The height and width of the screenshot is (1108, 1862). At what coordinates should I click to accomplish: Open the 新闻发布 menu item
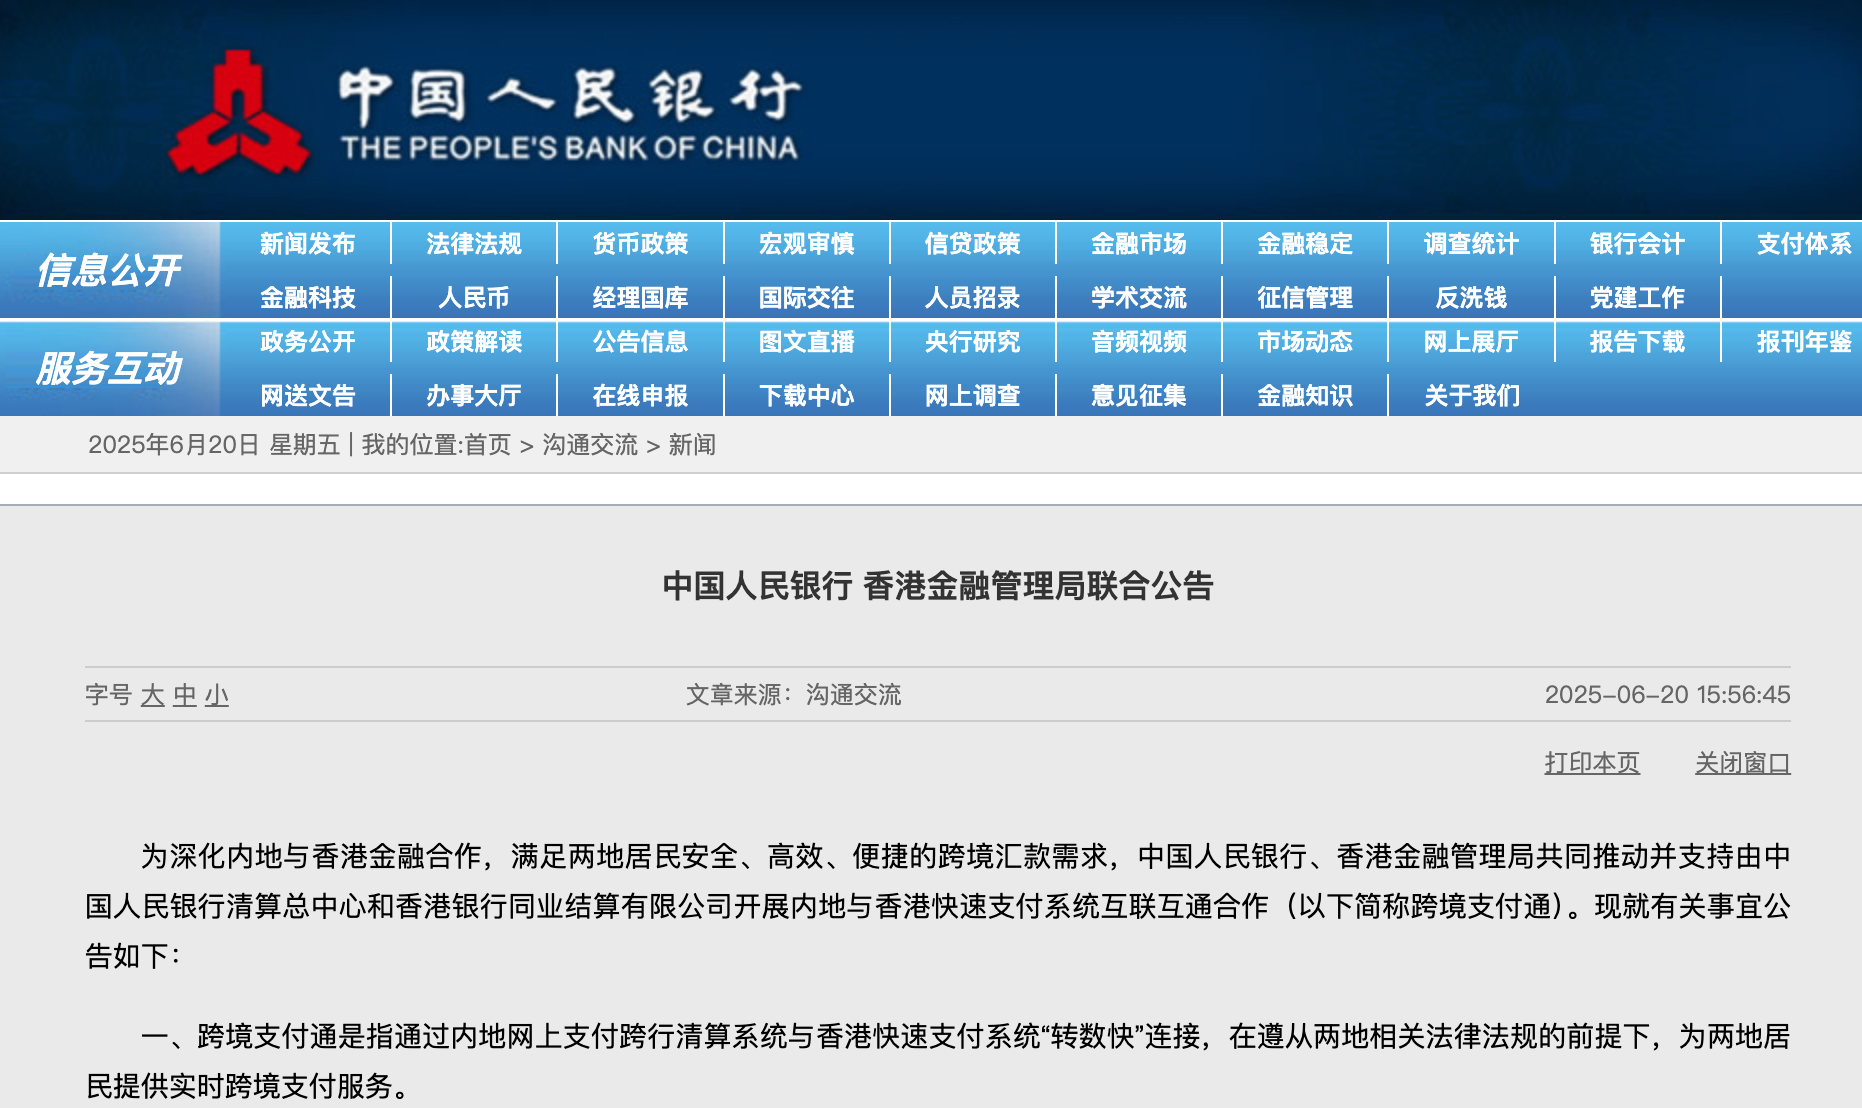pyautogui.click(x=307, y=244)
